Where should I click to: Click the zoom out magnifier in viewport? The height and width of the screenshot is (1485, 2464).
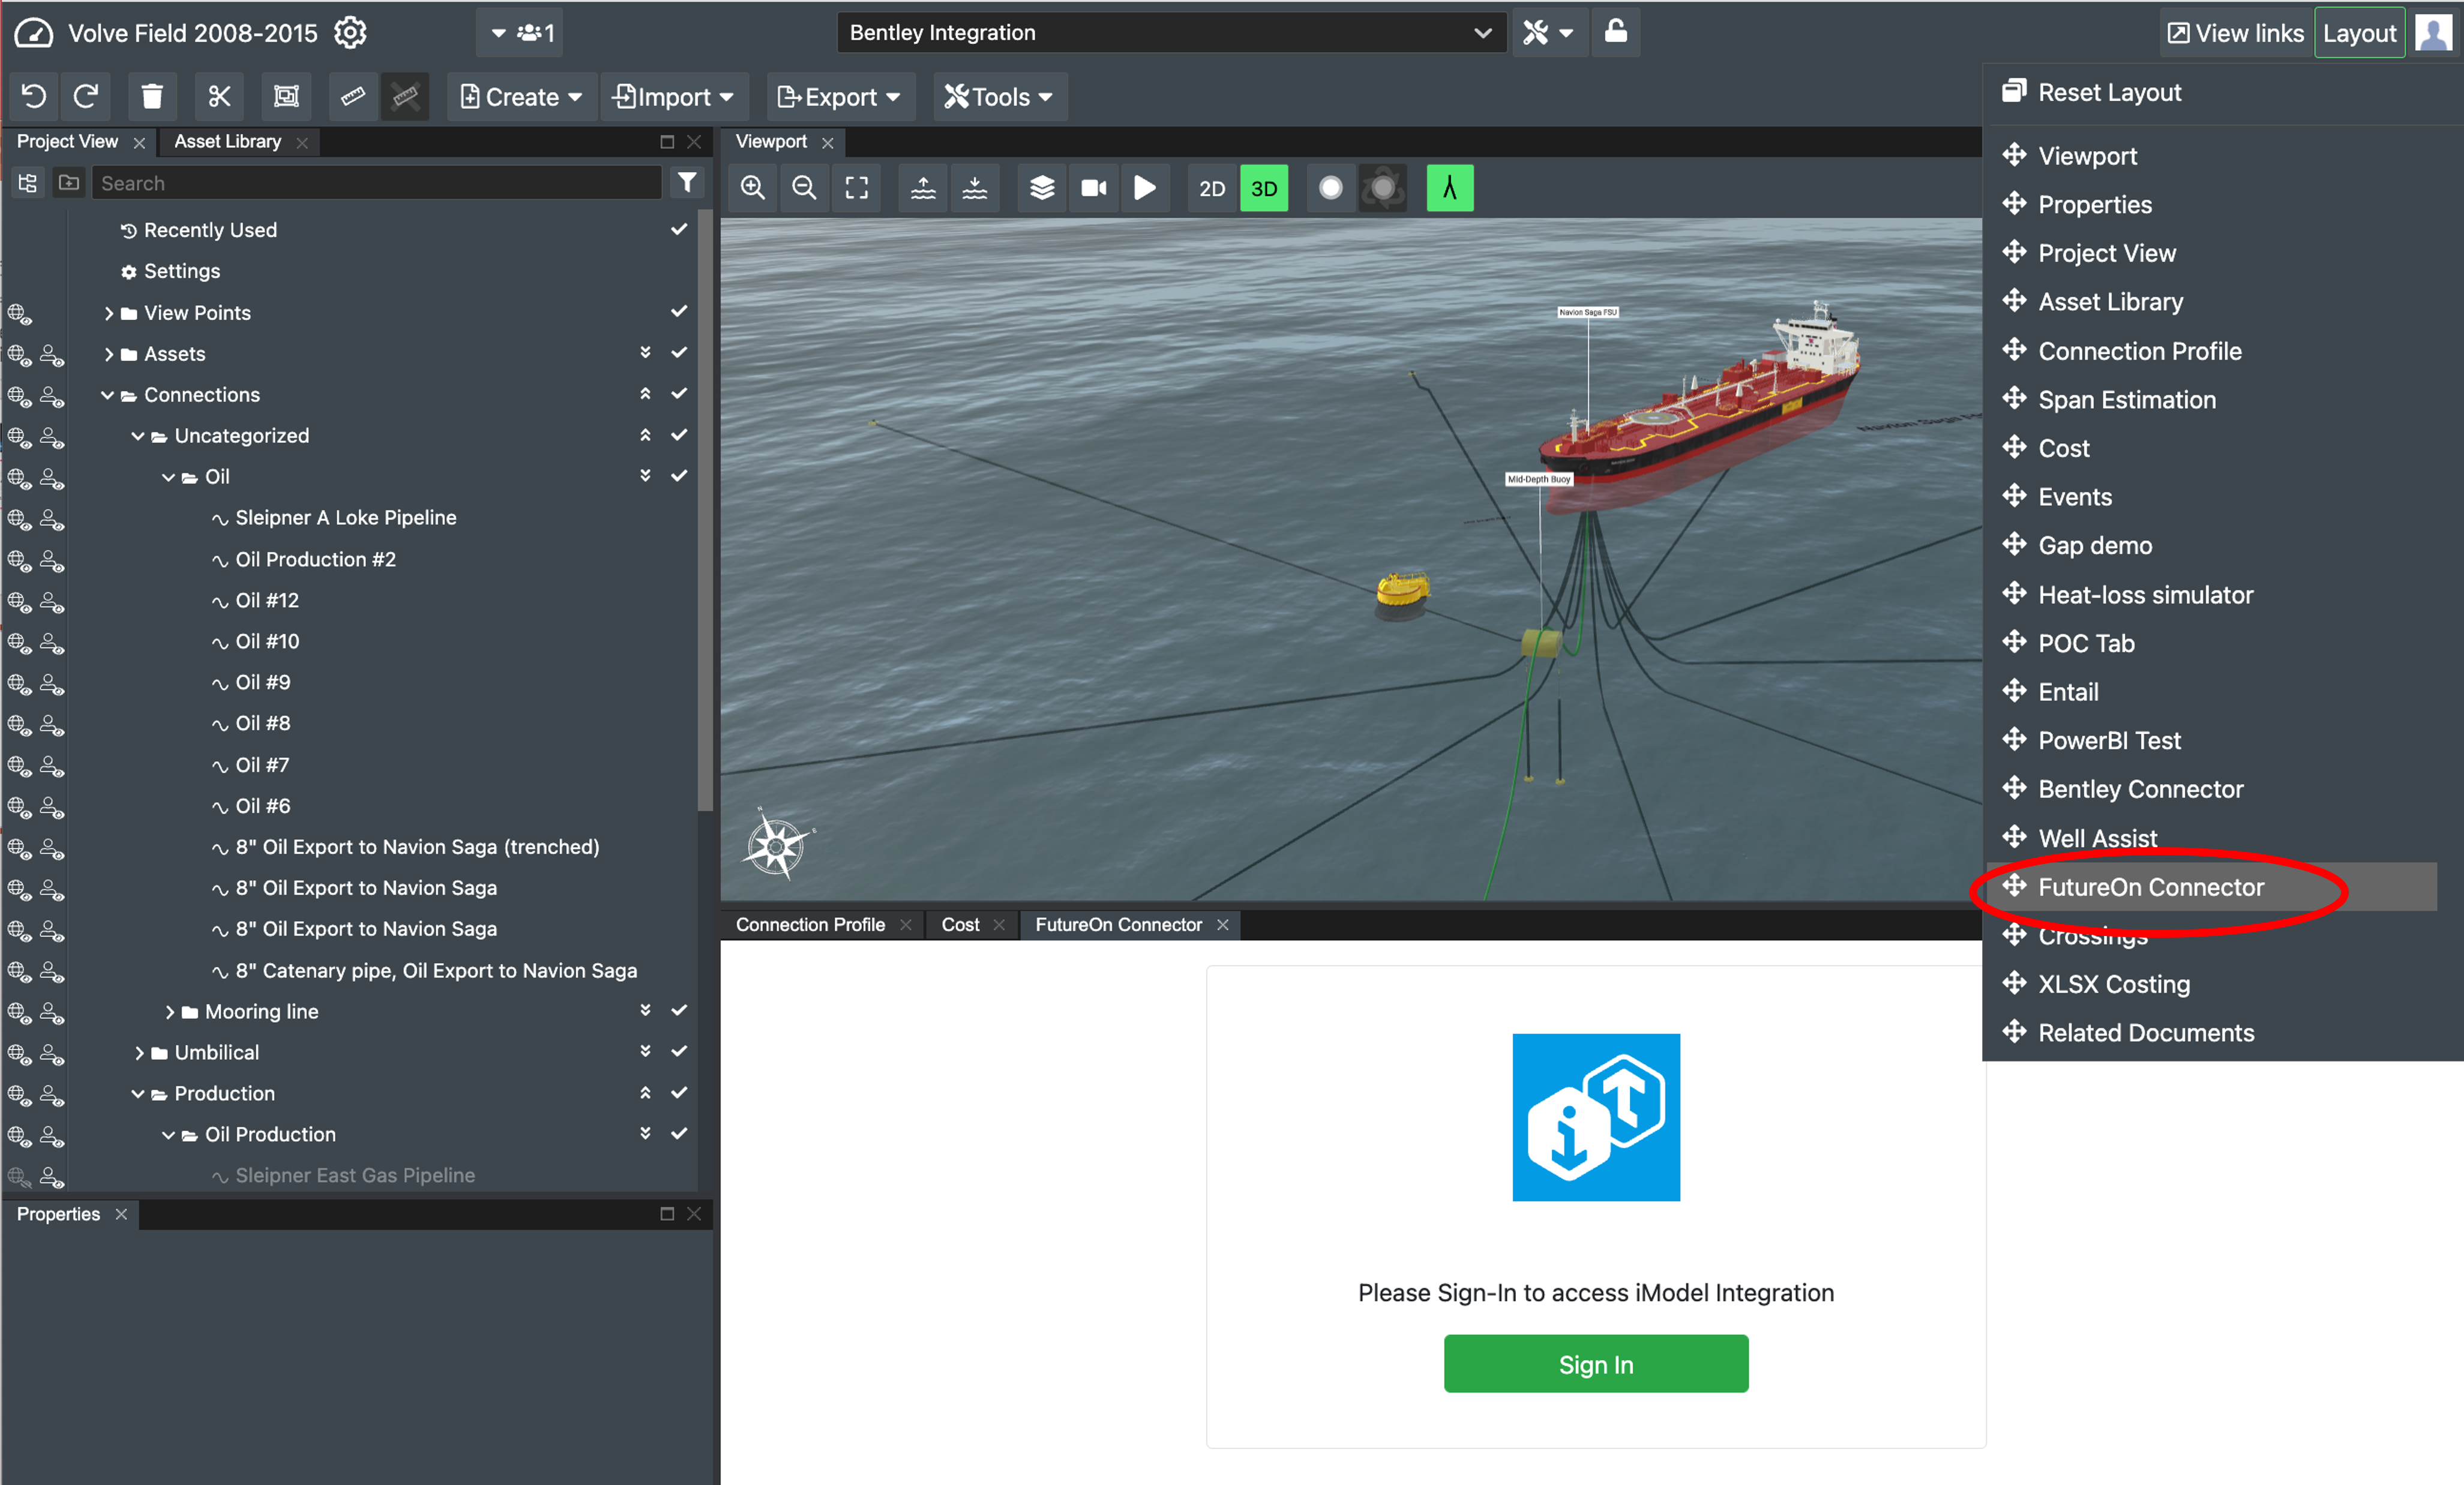[x=804, y=188]
